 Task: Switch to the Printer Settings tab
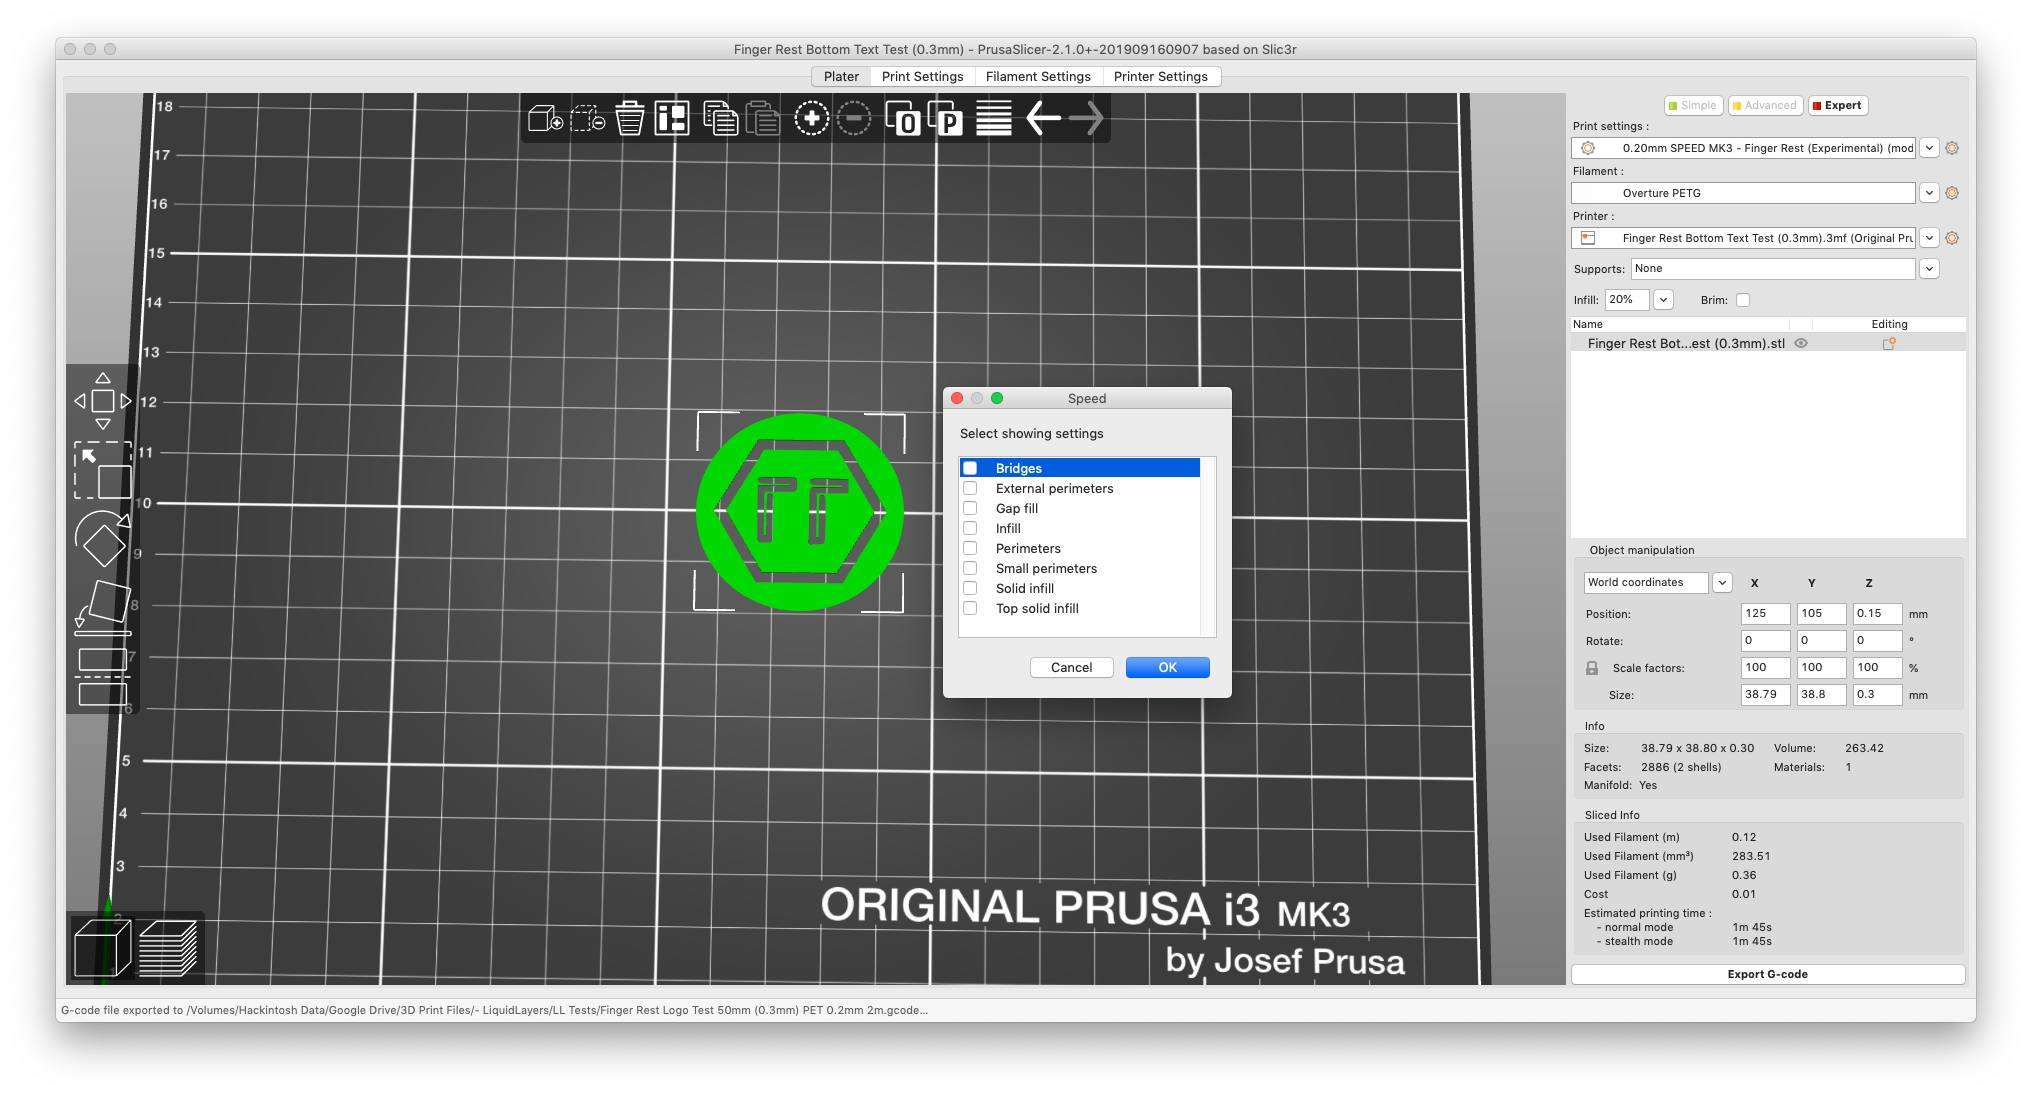1160,76
